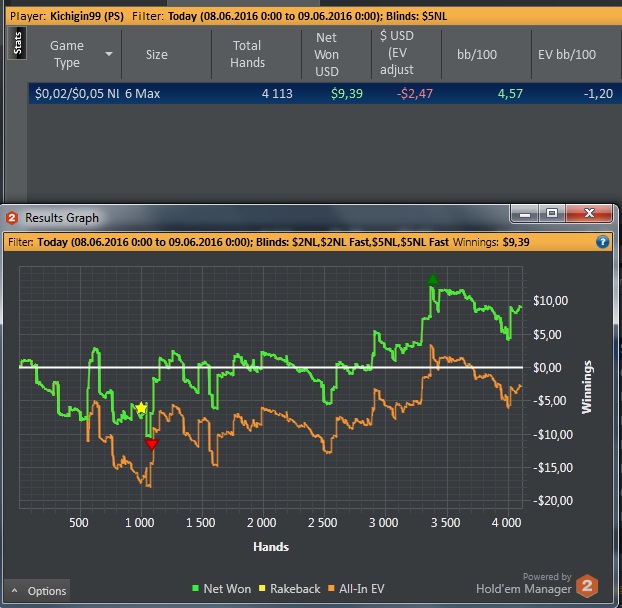Click the 4,57 bb/100 cell
This screenshot has height=608, width=622.
coord(510,94)
